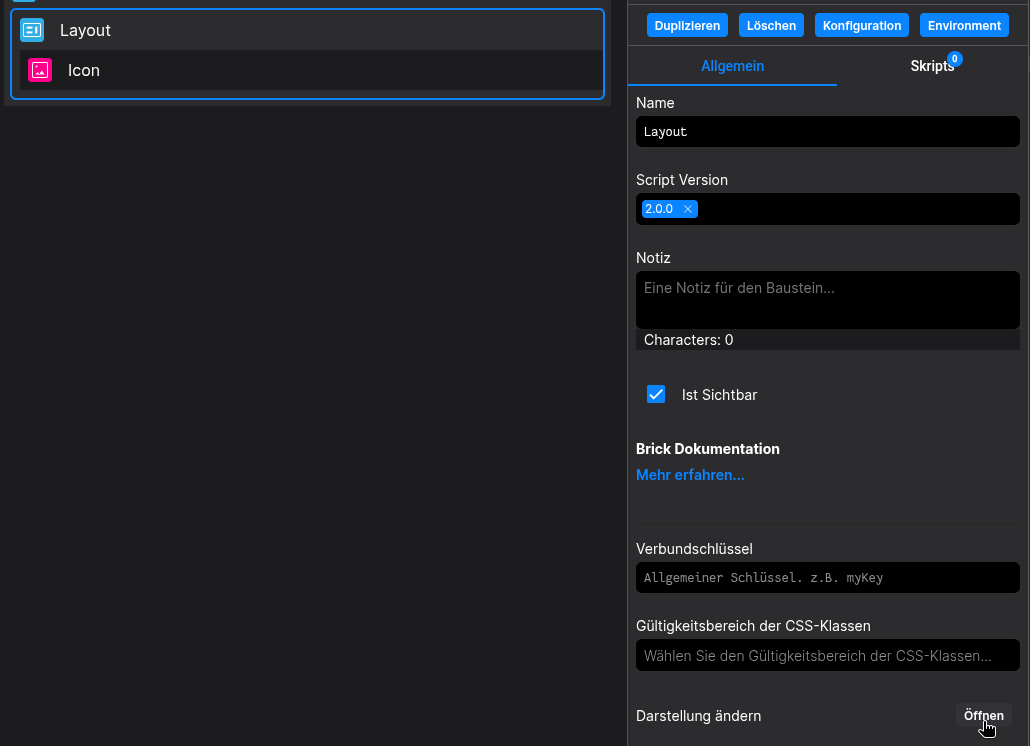This screenshot has width=1030, height=746.
Task: Select the Icon child row
Action: click(300, 70)
